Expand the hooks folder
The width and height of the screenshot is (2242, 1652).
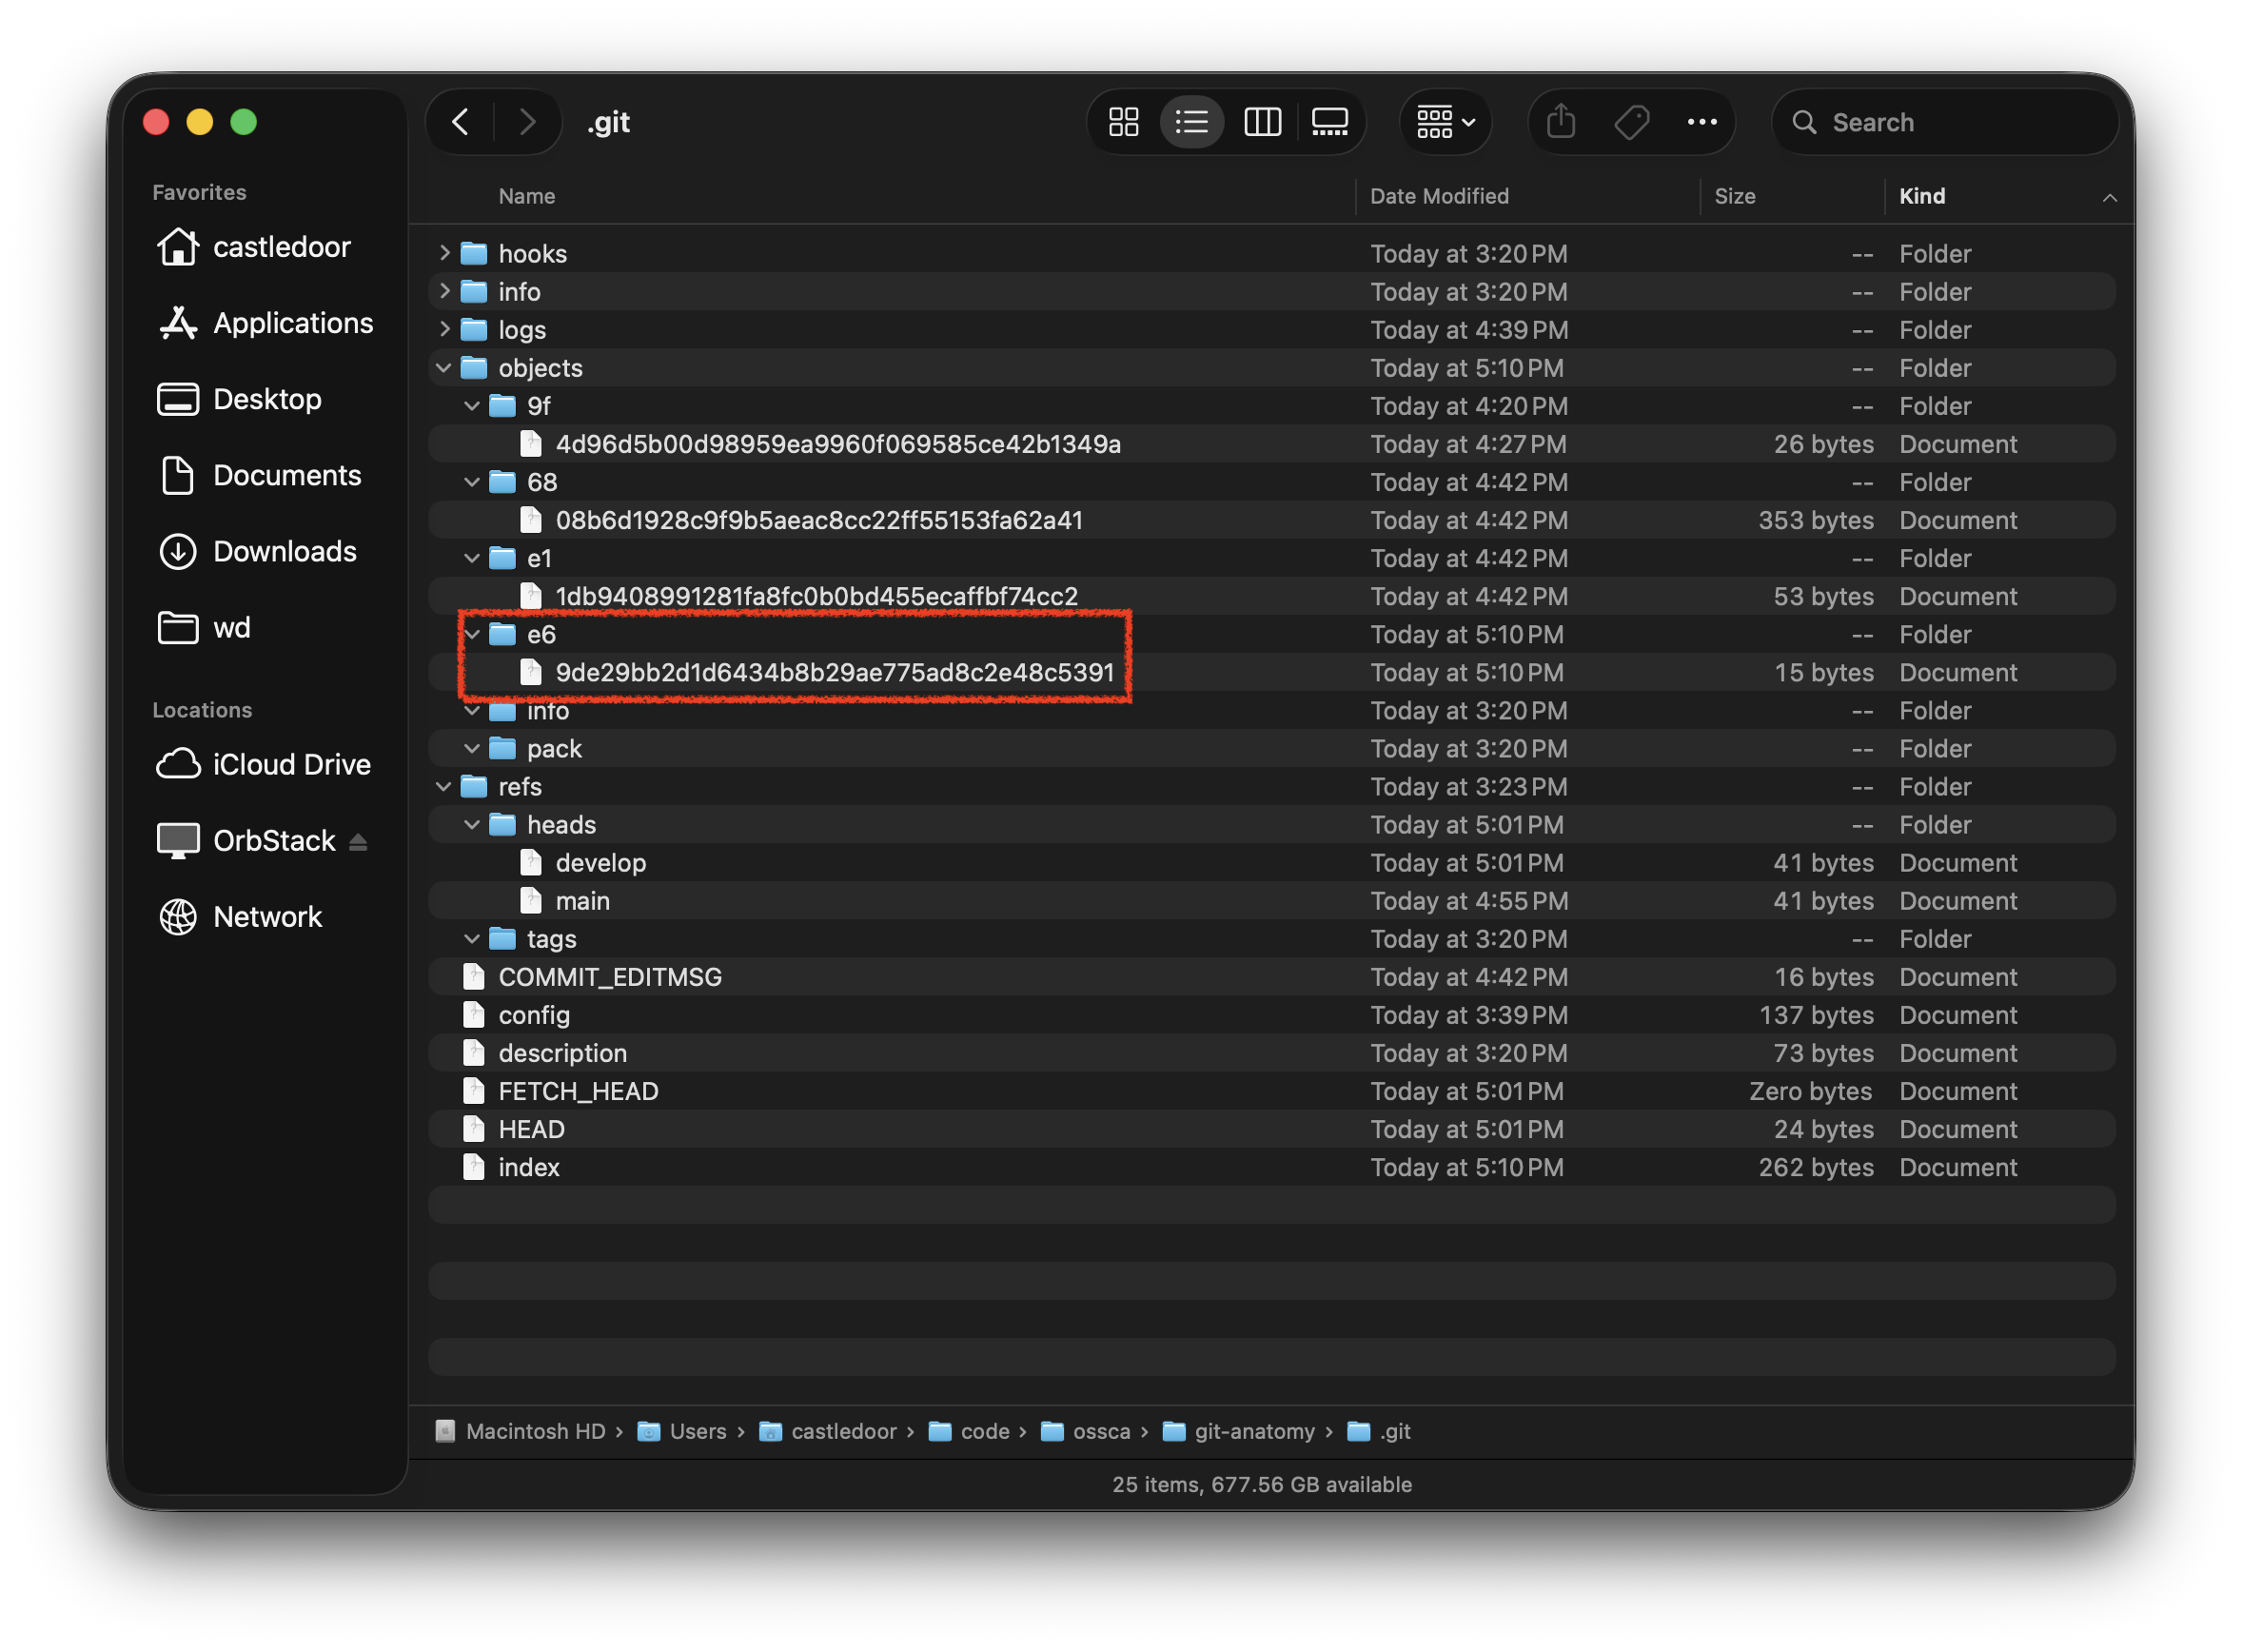point(444,254)
